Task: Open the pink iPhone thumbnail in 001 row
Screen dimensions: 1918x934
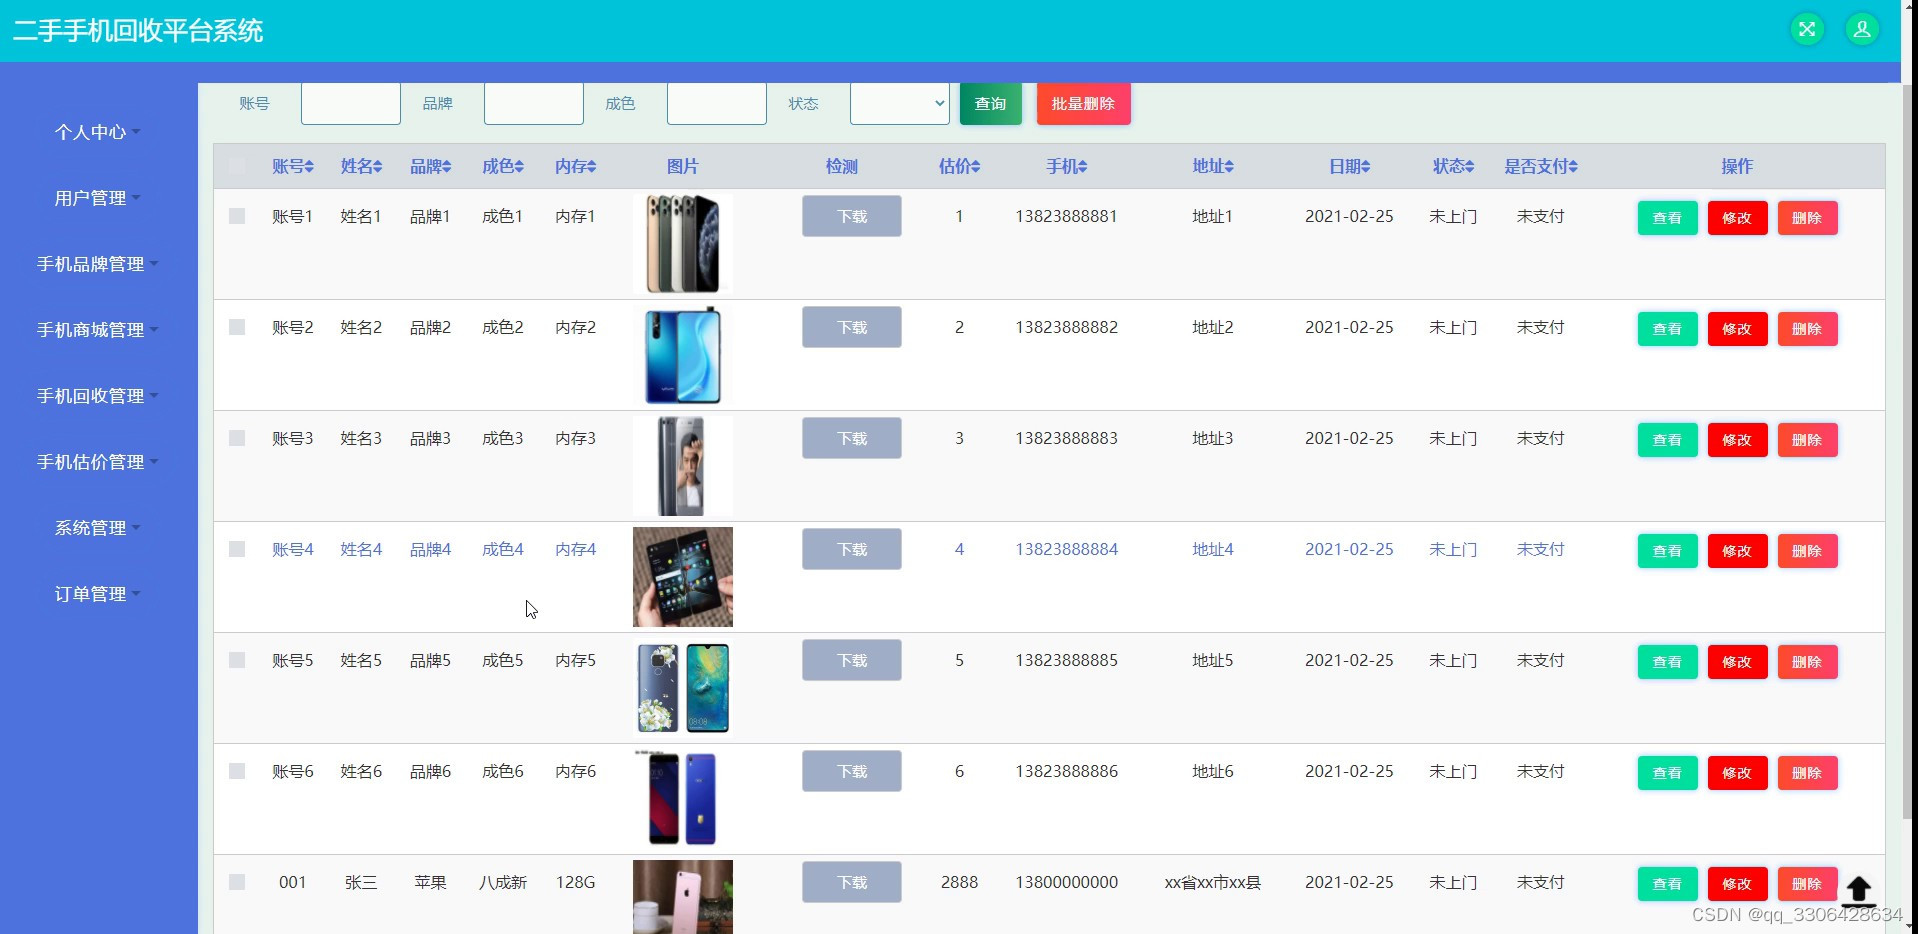Action: (x=683, y=897)
